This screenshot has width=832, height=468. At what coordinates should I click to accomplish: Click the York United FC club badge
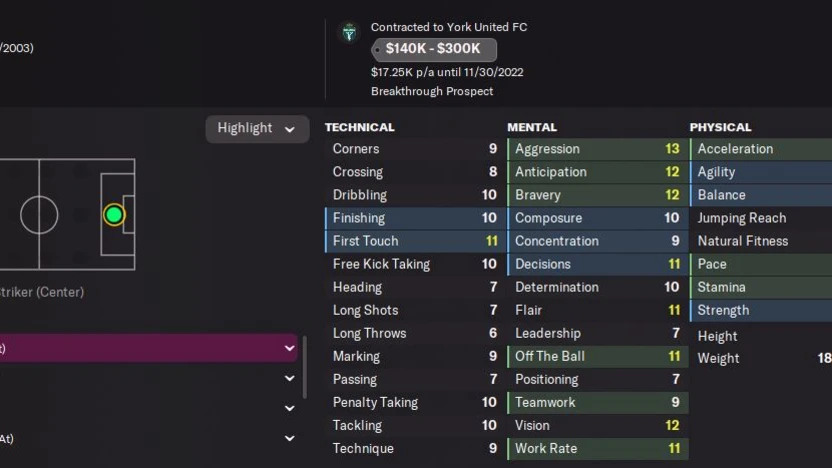(x=349, y=33)
